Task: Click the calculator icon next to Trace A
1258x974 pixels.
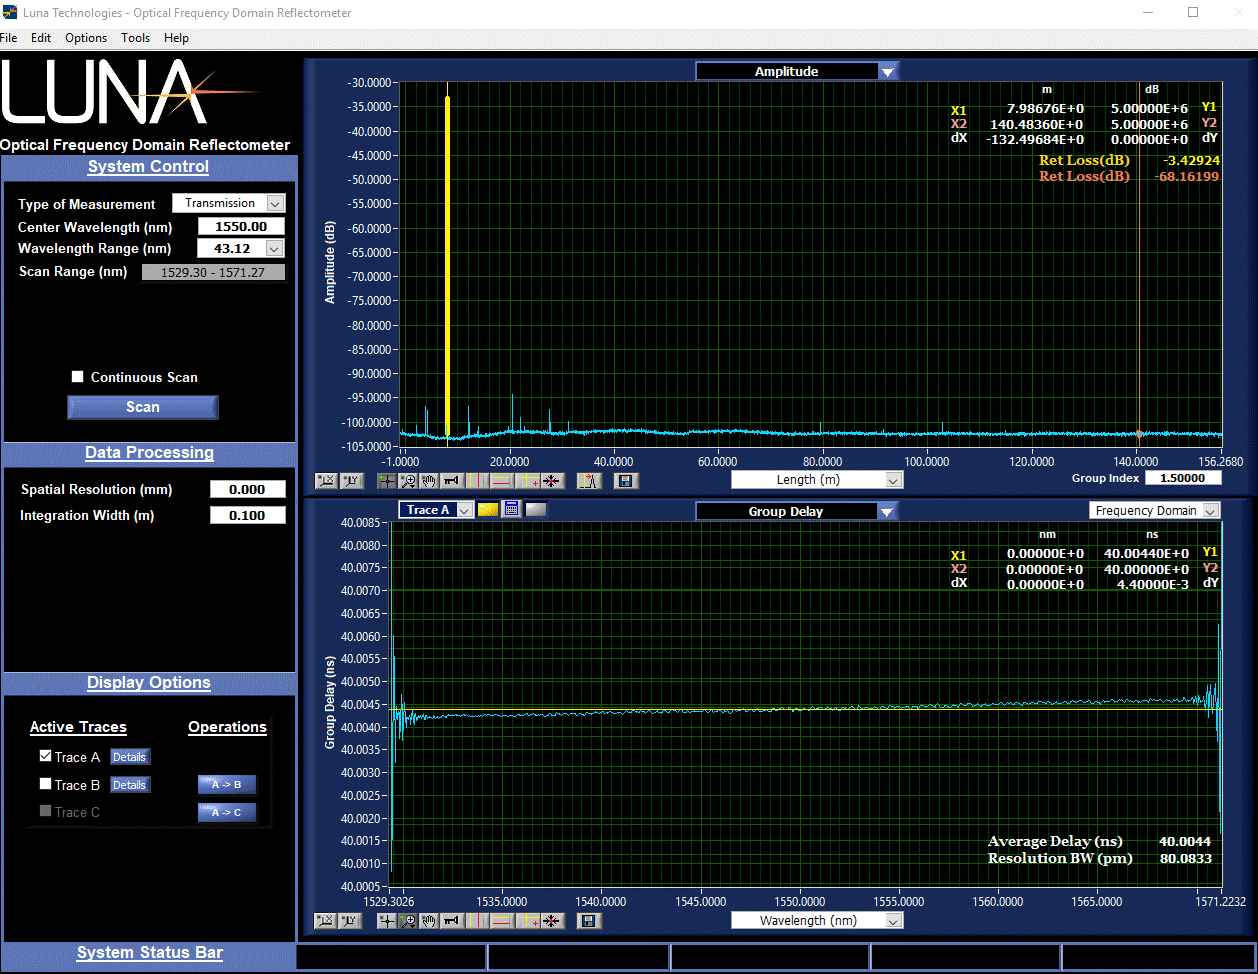Action: point(511,509)
